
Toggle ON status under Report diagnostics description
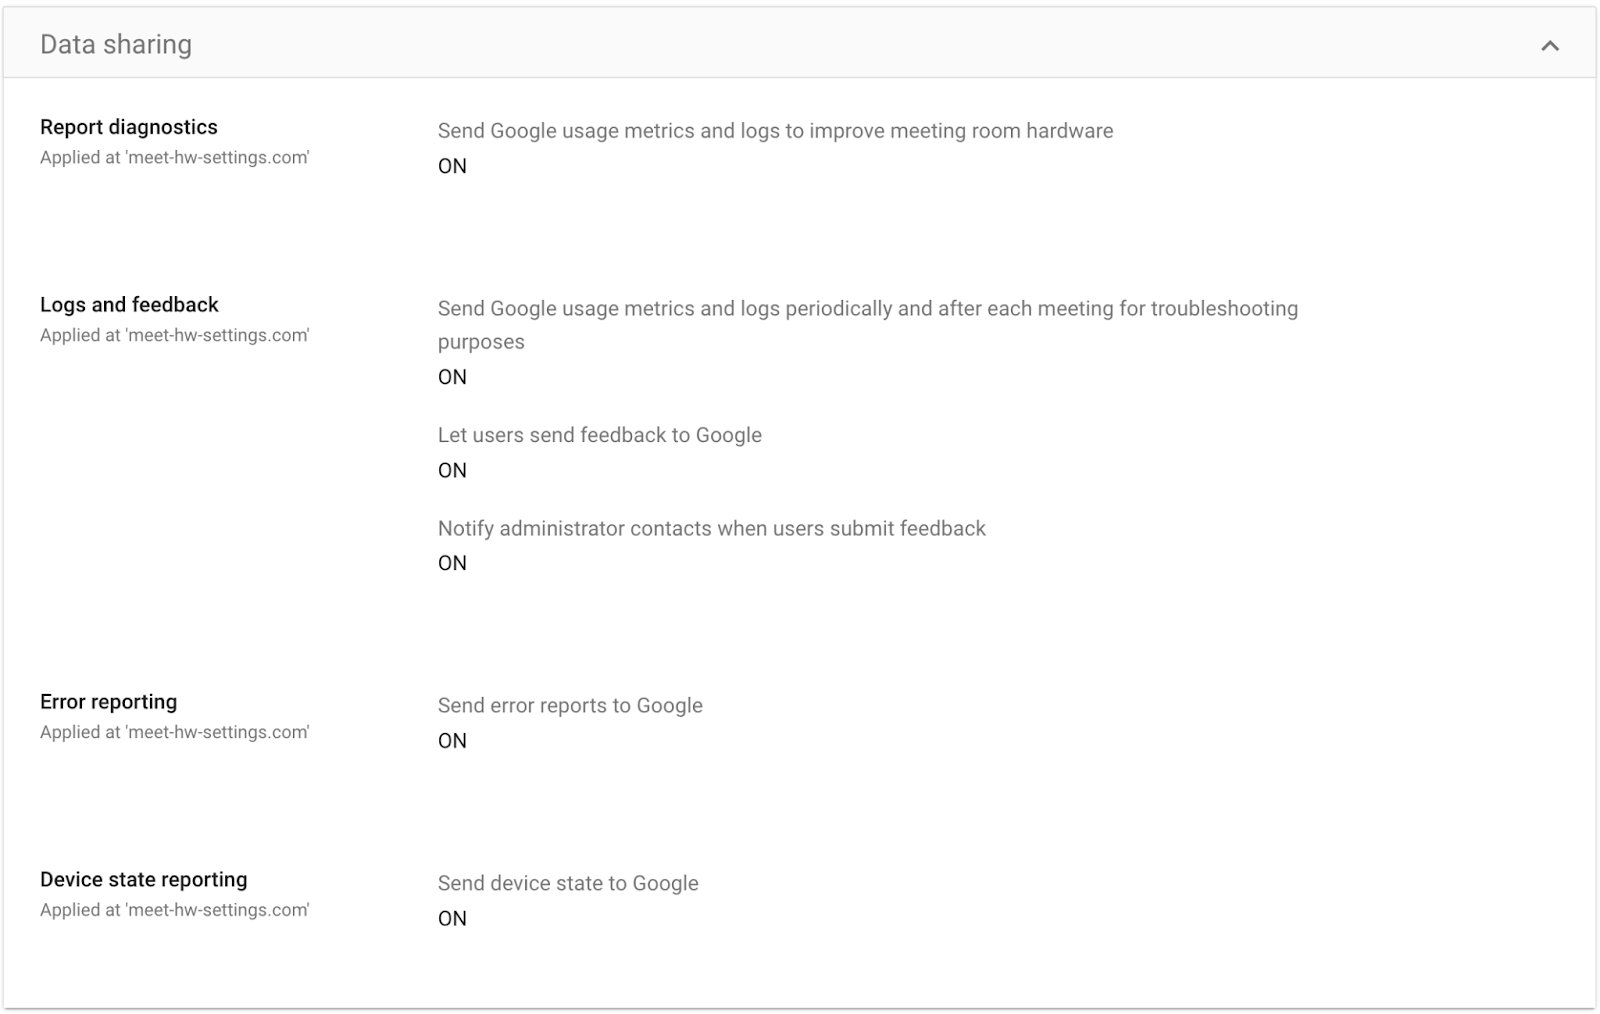(x=452, y=166)
